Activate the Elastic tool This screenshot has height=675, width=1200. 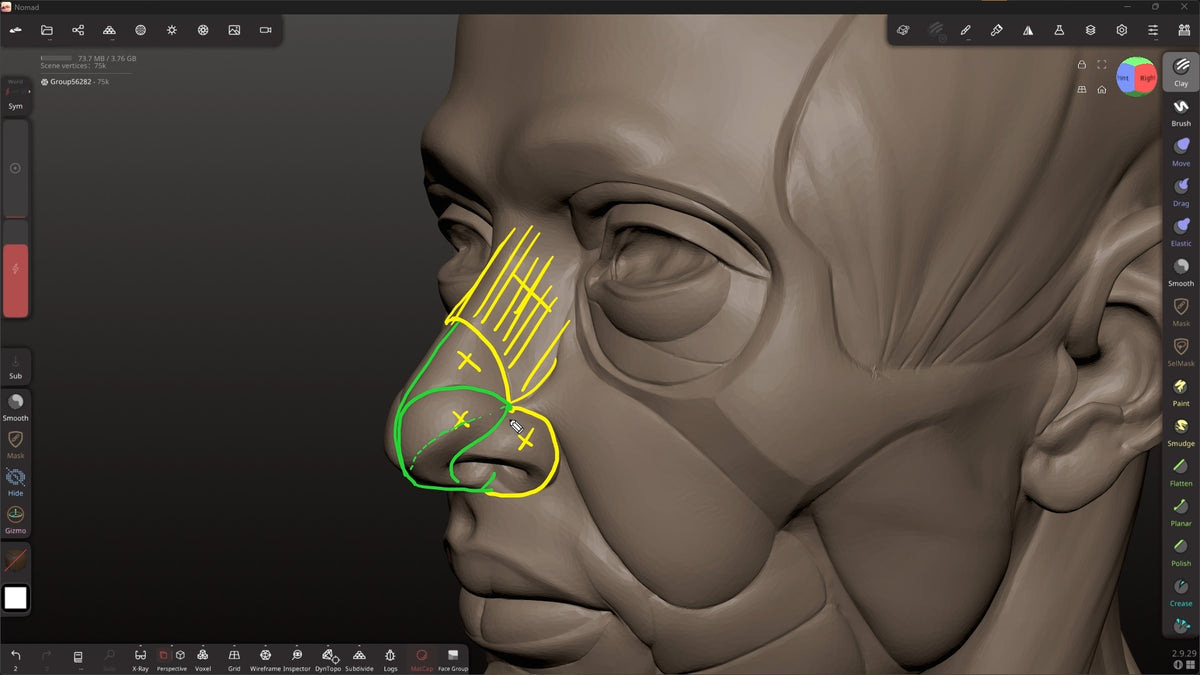click(x=1181, y=231)
